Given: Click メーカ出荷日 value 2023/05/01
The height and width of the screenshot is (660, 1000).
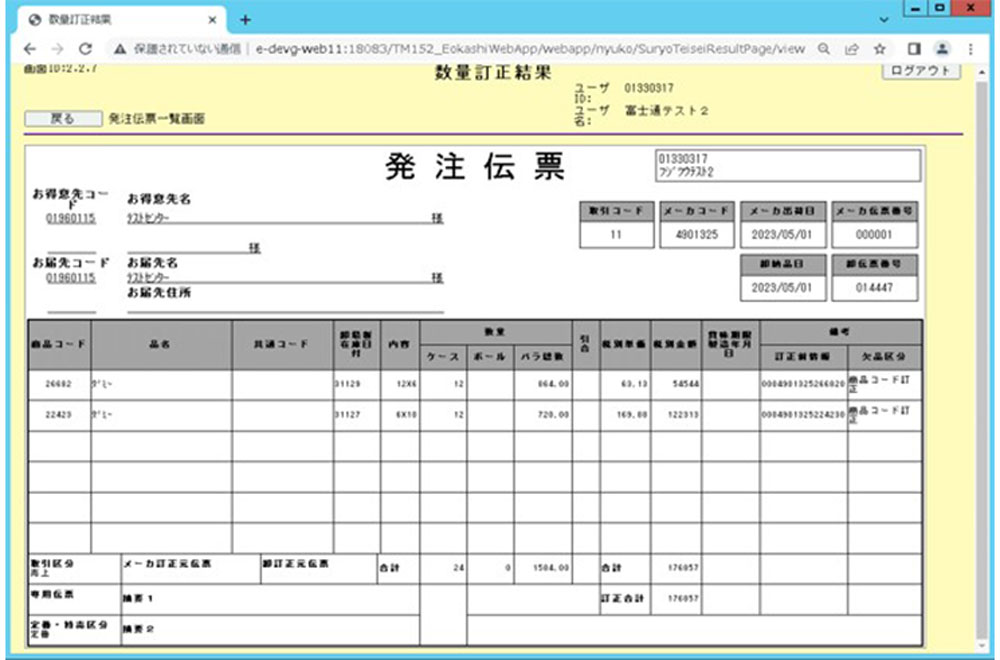Looking at the screenshot, I should tap(782, 235).
